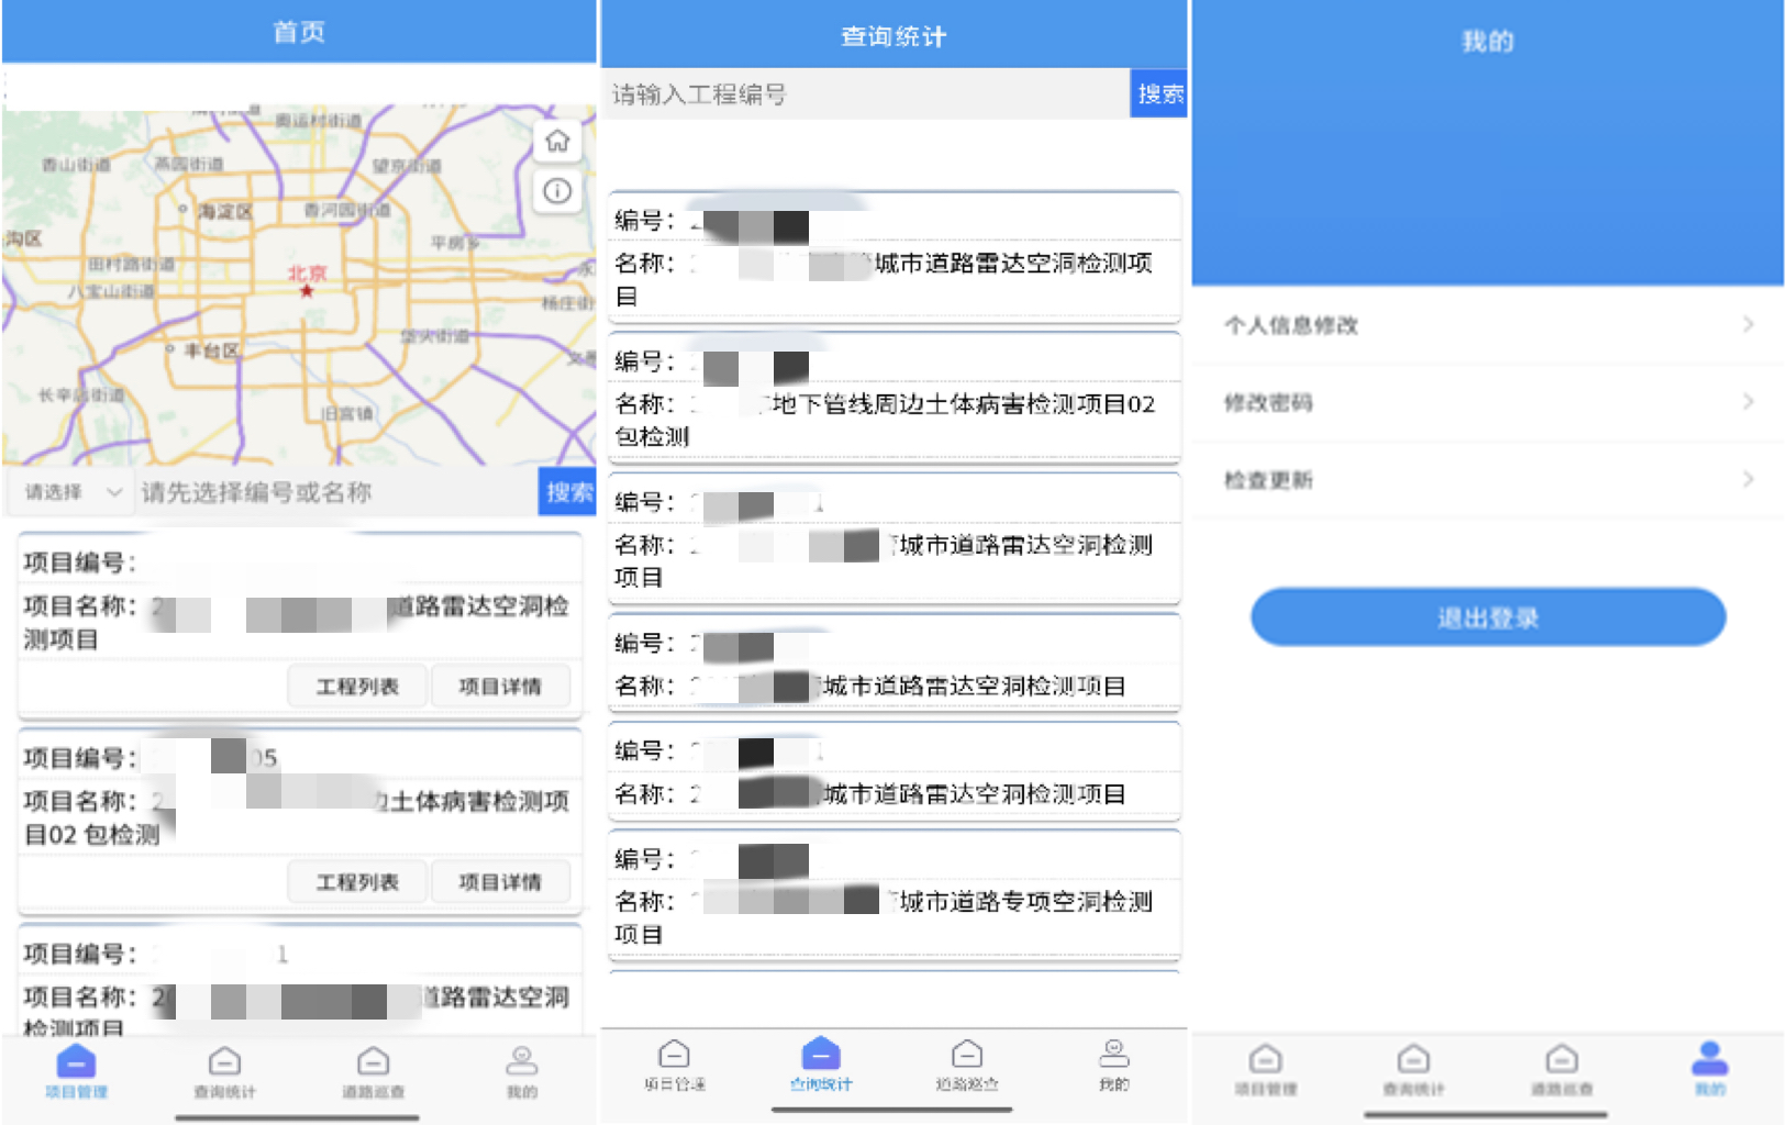The image size is (1787, 1125).
Task: Open 项目详情 for the first 道路雷达空洞检测 project
Action: click(x=500, y=686)
